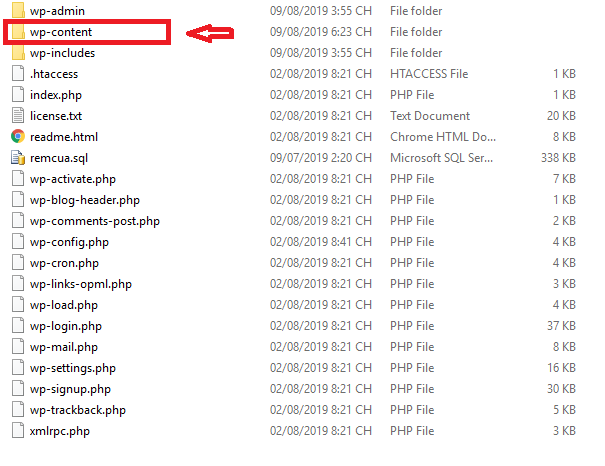Select the remcua.sql database file icon
This screenshot has height=466, width=605.
coord(18,158)
